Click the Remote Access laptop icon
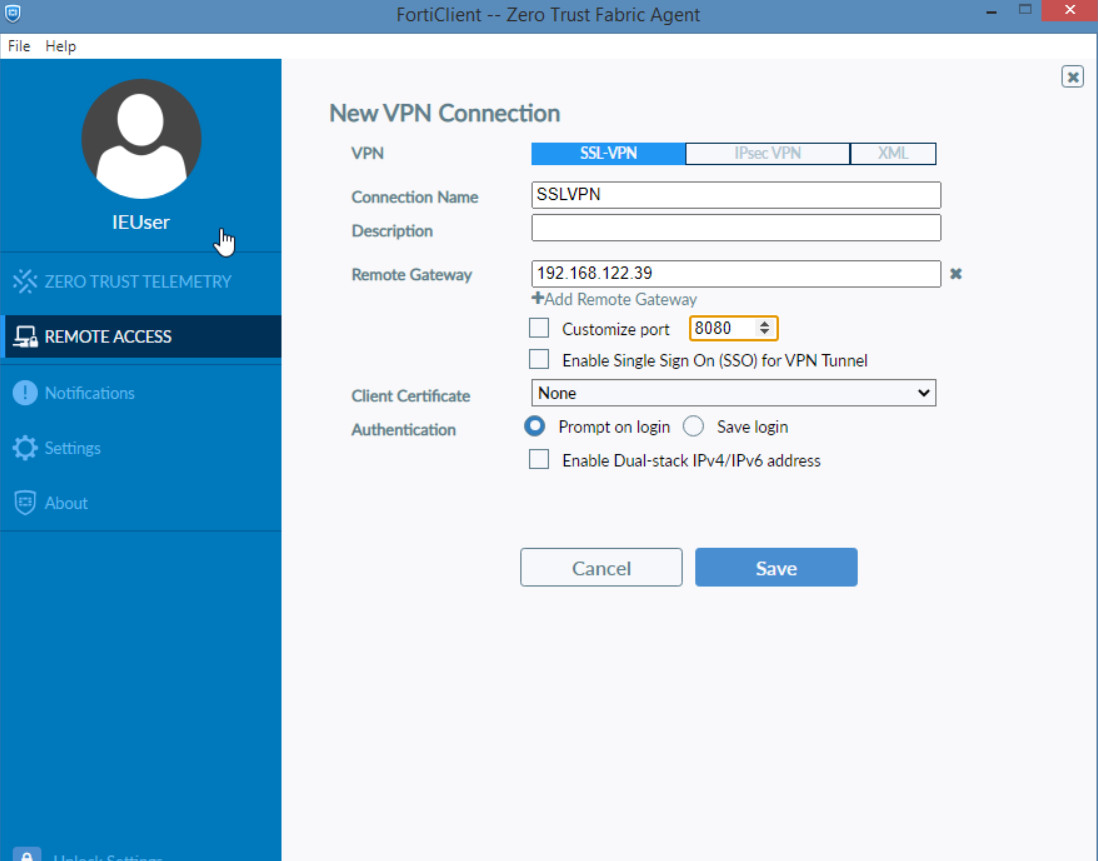 coord(25,337)
